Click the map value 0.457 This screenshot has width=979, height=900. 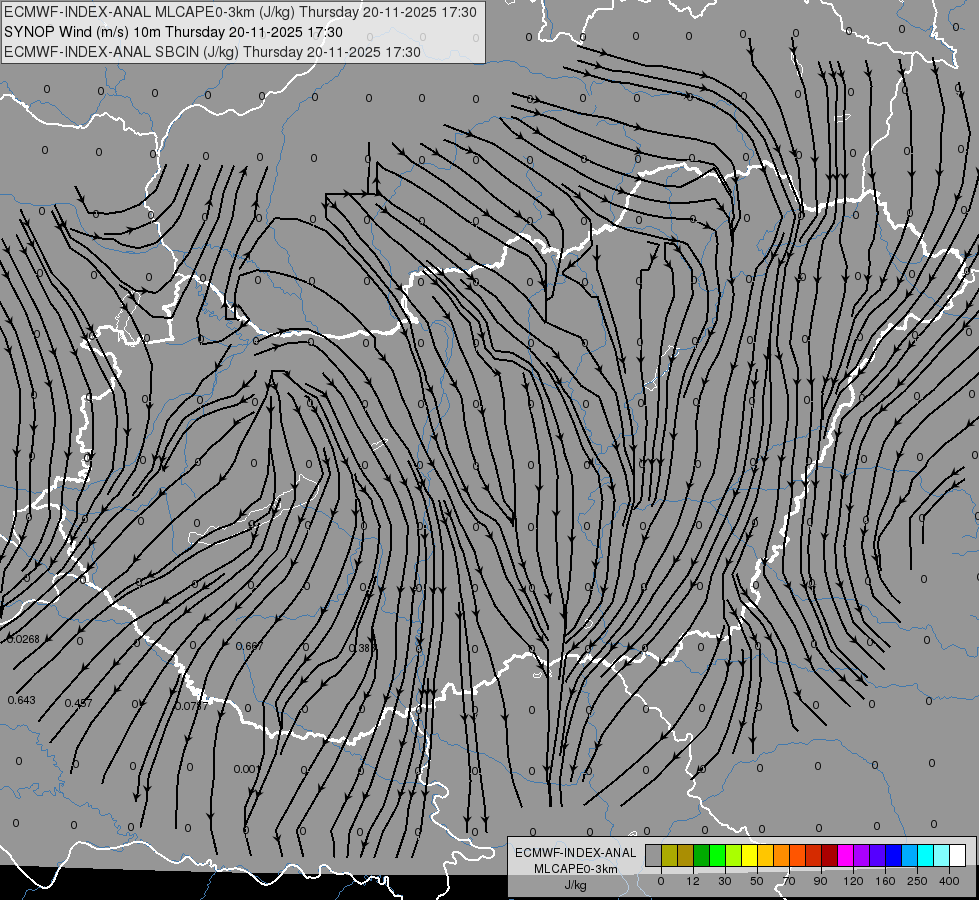pyautogui.click(x=79, y=703)
